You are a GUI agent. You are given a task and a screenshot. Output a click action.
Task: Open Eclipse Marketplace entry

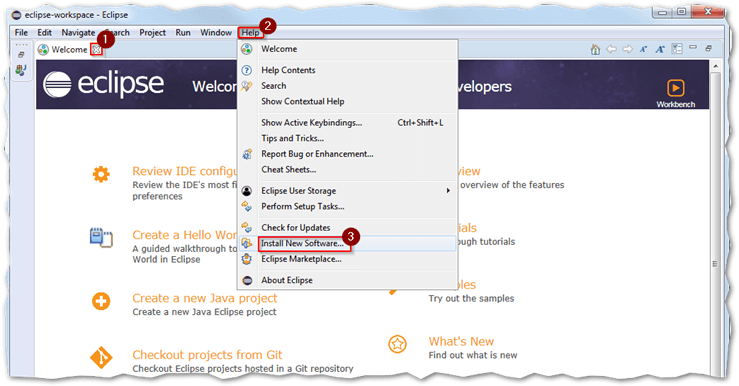pyautogui.click(x=301, y=259)
